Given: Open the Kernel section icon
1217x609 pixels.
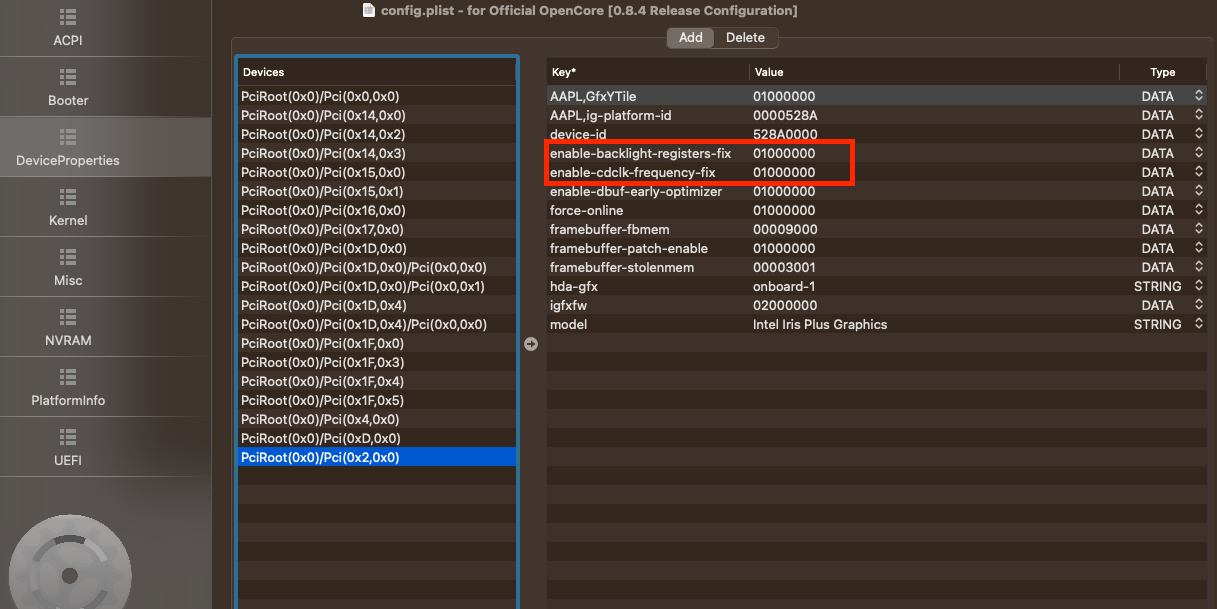Looking at the screenshot, I should point(68,197).
